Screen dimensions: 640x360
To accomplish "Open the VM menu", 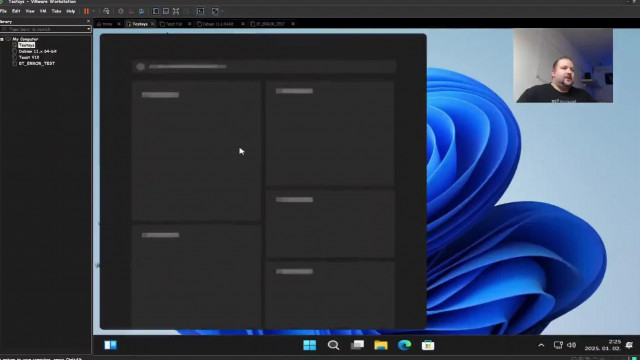I will click(43, 11).
